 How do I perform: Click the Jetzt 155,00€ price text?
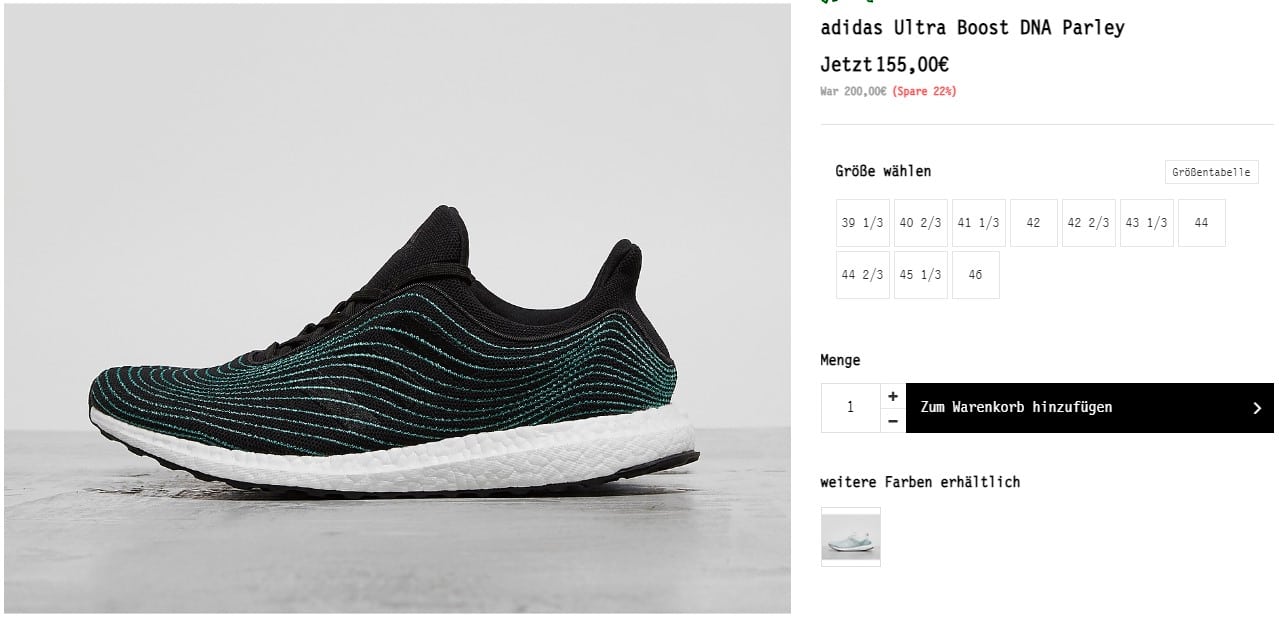[884, 65]
